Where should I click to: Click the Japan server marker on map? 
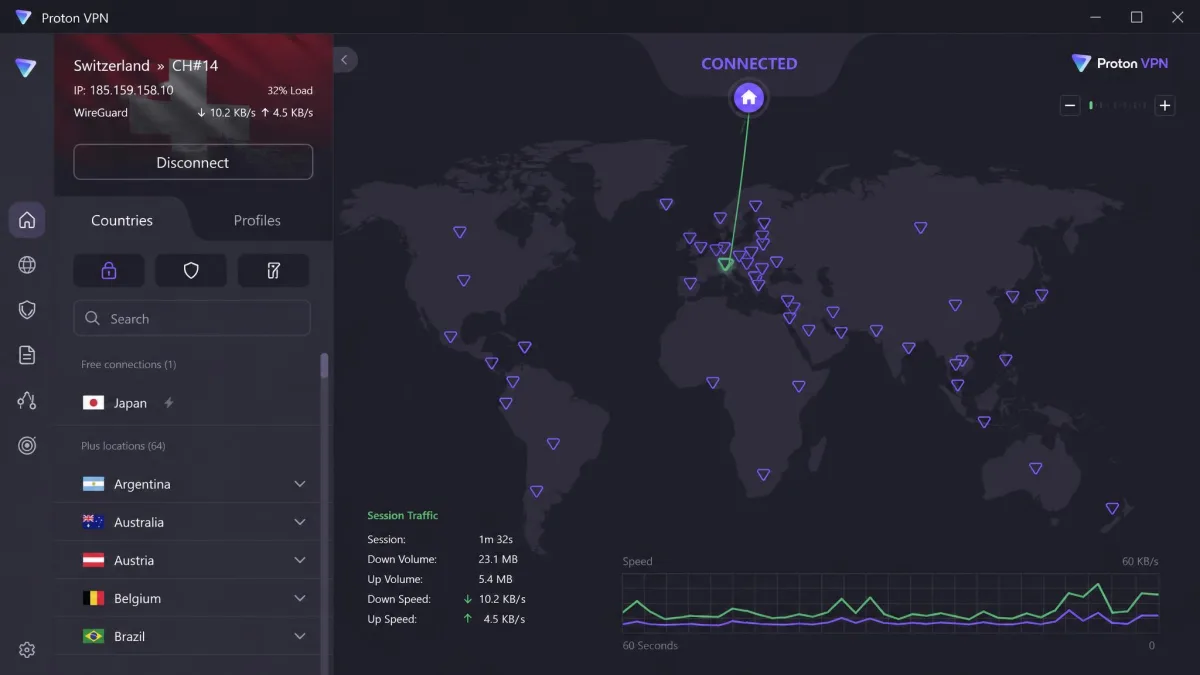pos(1042,295)
